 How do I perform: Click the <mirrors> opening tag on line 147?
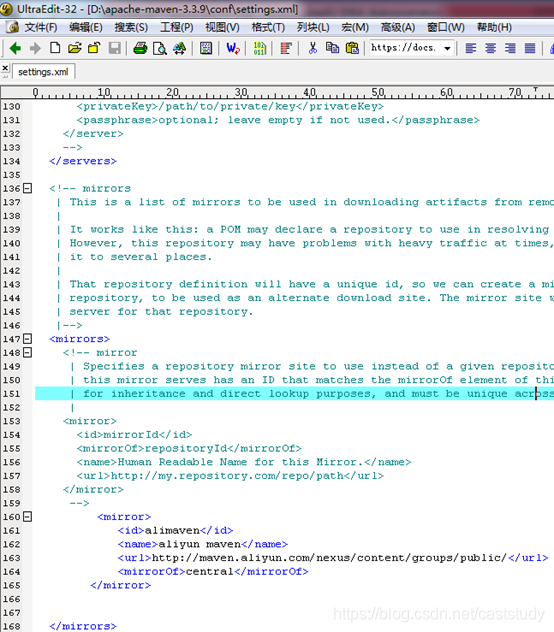coord(79,339)
